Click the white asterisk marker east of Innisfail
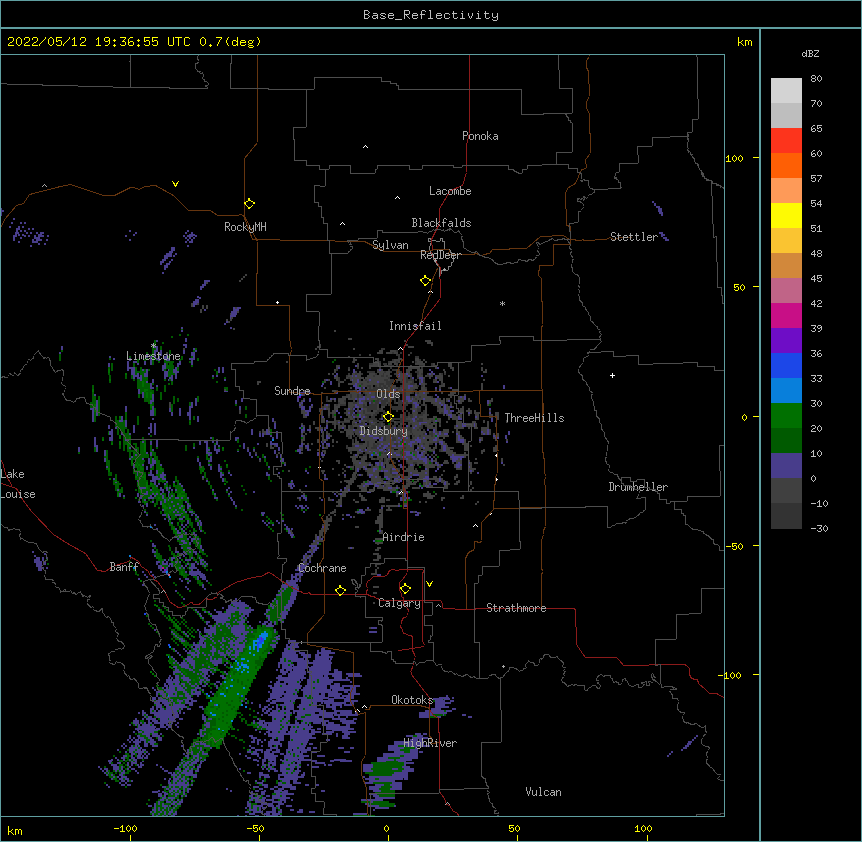The image size is (862, 842). coord(502,303)
